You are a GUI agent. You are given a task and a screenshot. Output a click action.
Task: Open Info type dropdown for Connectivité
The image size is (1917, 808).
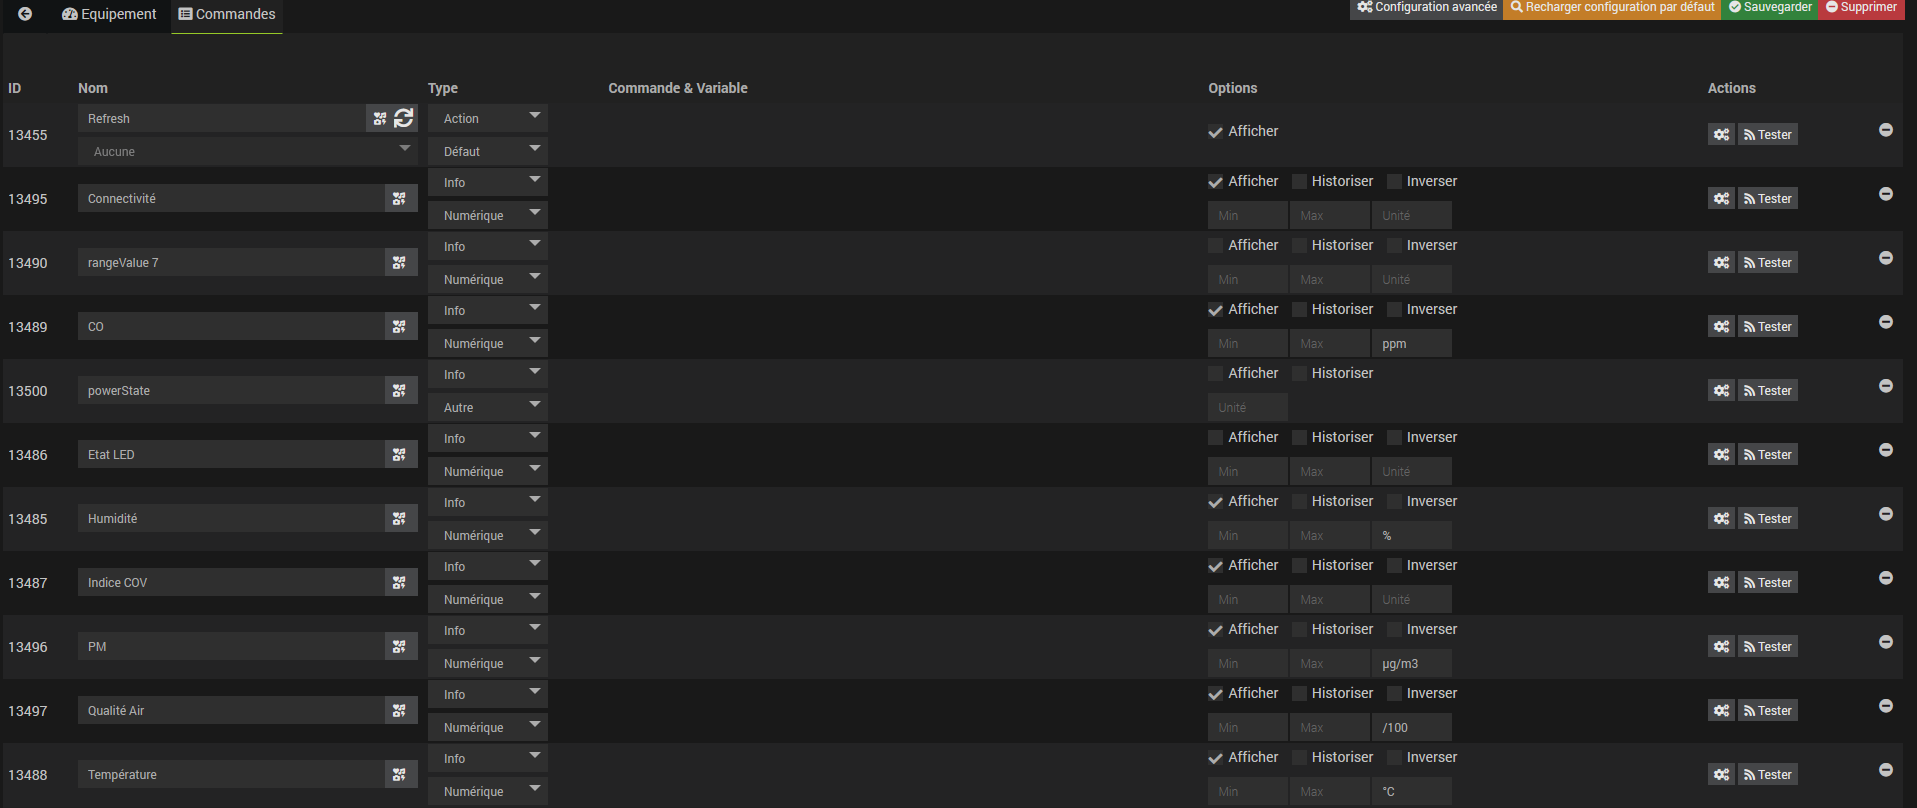pyautogui.click(x=488, y=182)
